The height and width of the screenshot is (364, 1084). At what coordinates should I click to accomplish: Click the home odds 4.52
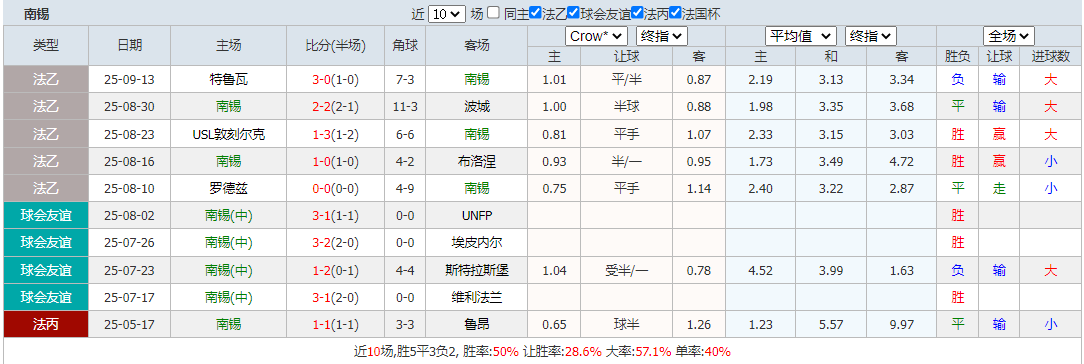click(x=760, y=270)
